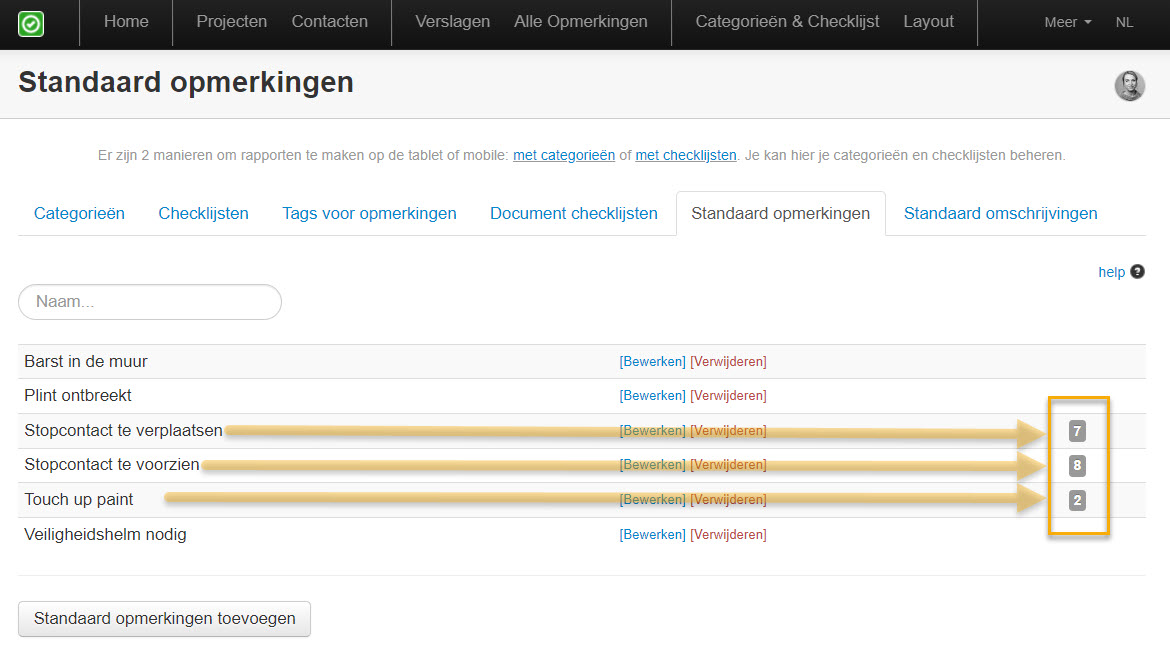
Task: Edit 'Barst in de muur' via Bewerken
Action: [652, 361]
